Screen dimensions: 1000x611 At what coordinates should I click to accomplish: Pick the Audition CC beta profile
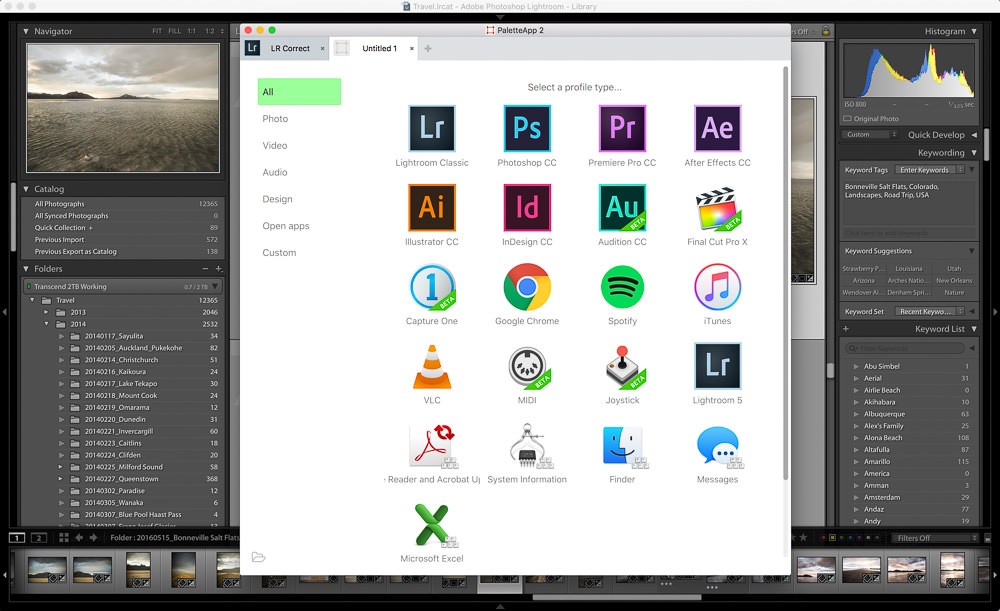tap(622, 207)
